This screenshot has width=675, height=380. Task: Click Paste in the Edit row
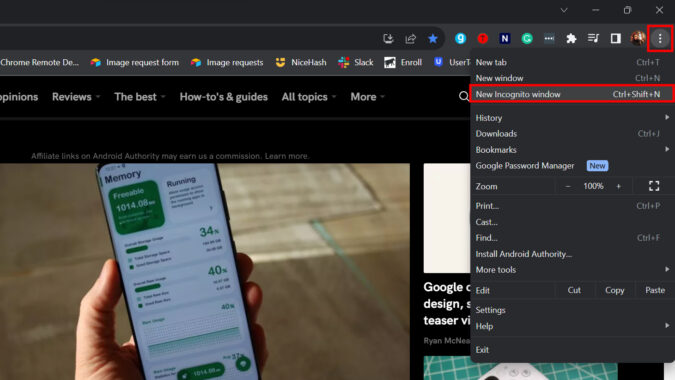[x=655, y=290]
